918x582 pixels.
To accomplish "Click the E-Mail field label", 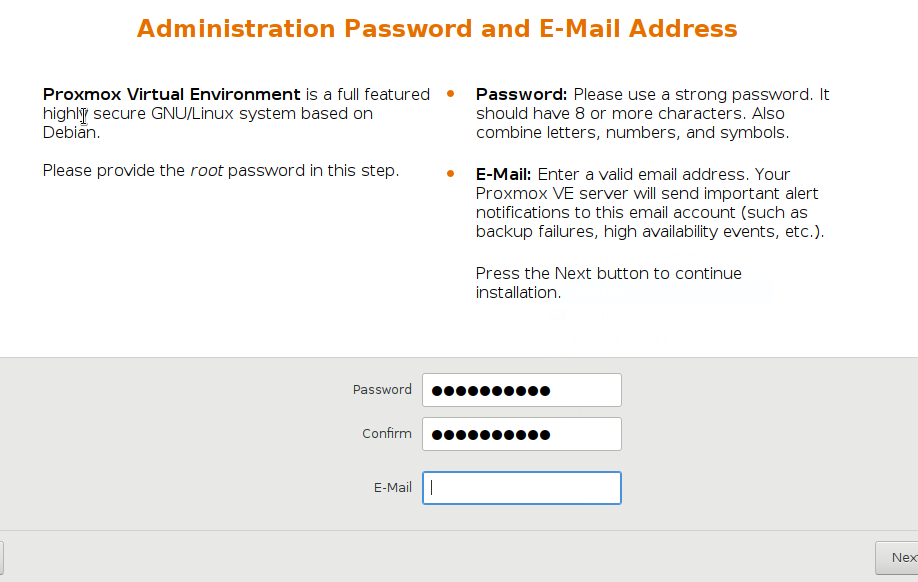I will 393,488.
